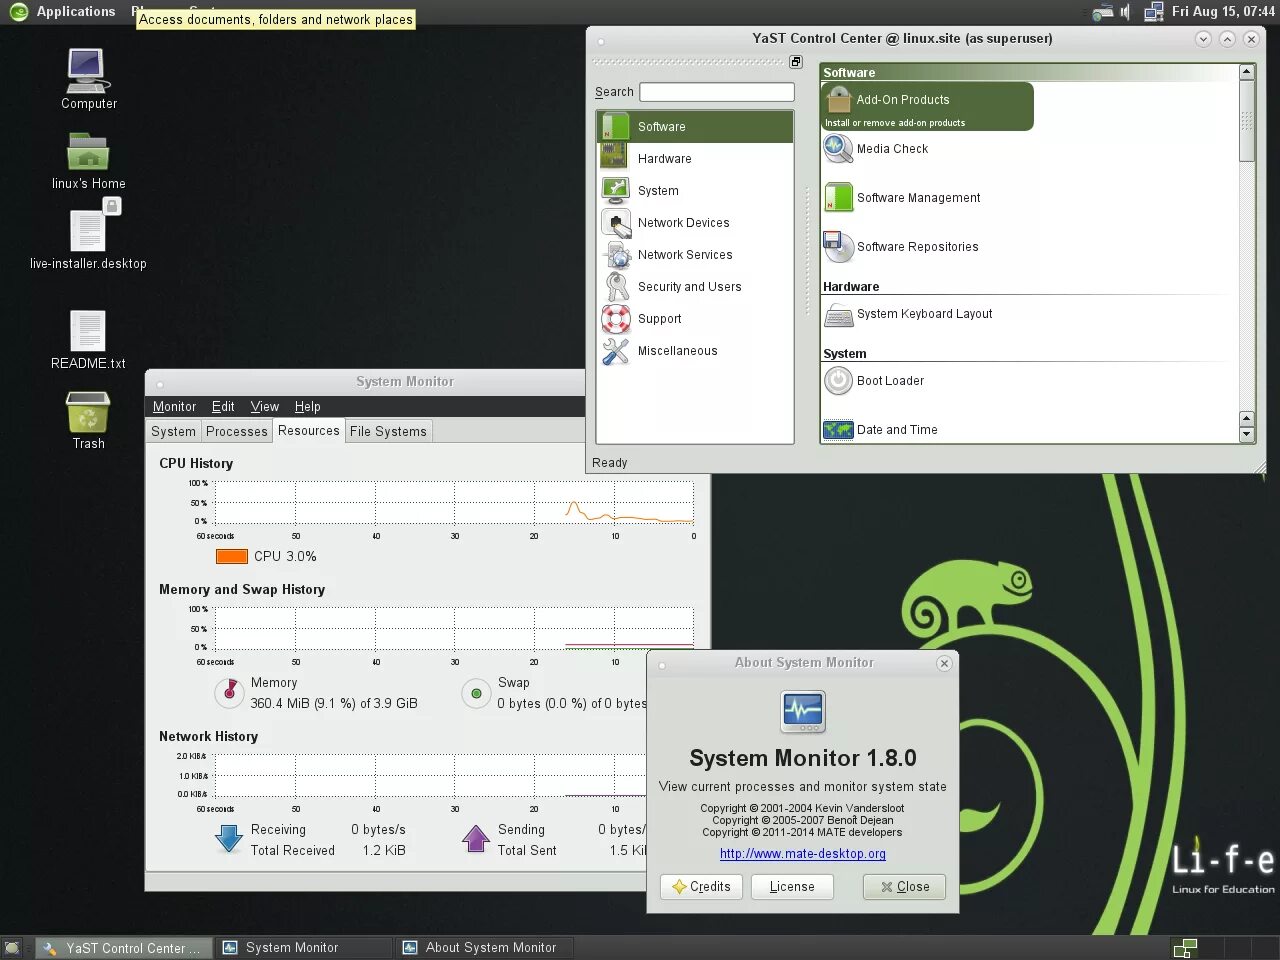The image size is (1280, 960).
Task: Launch the Boot Loader module
Action: [874, 381]
